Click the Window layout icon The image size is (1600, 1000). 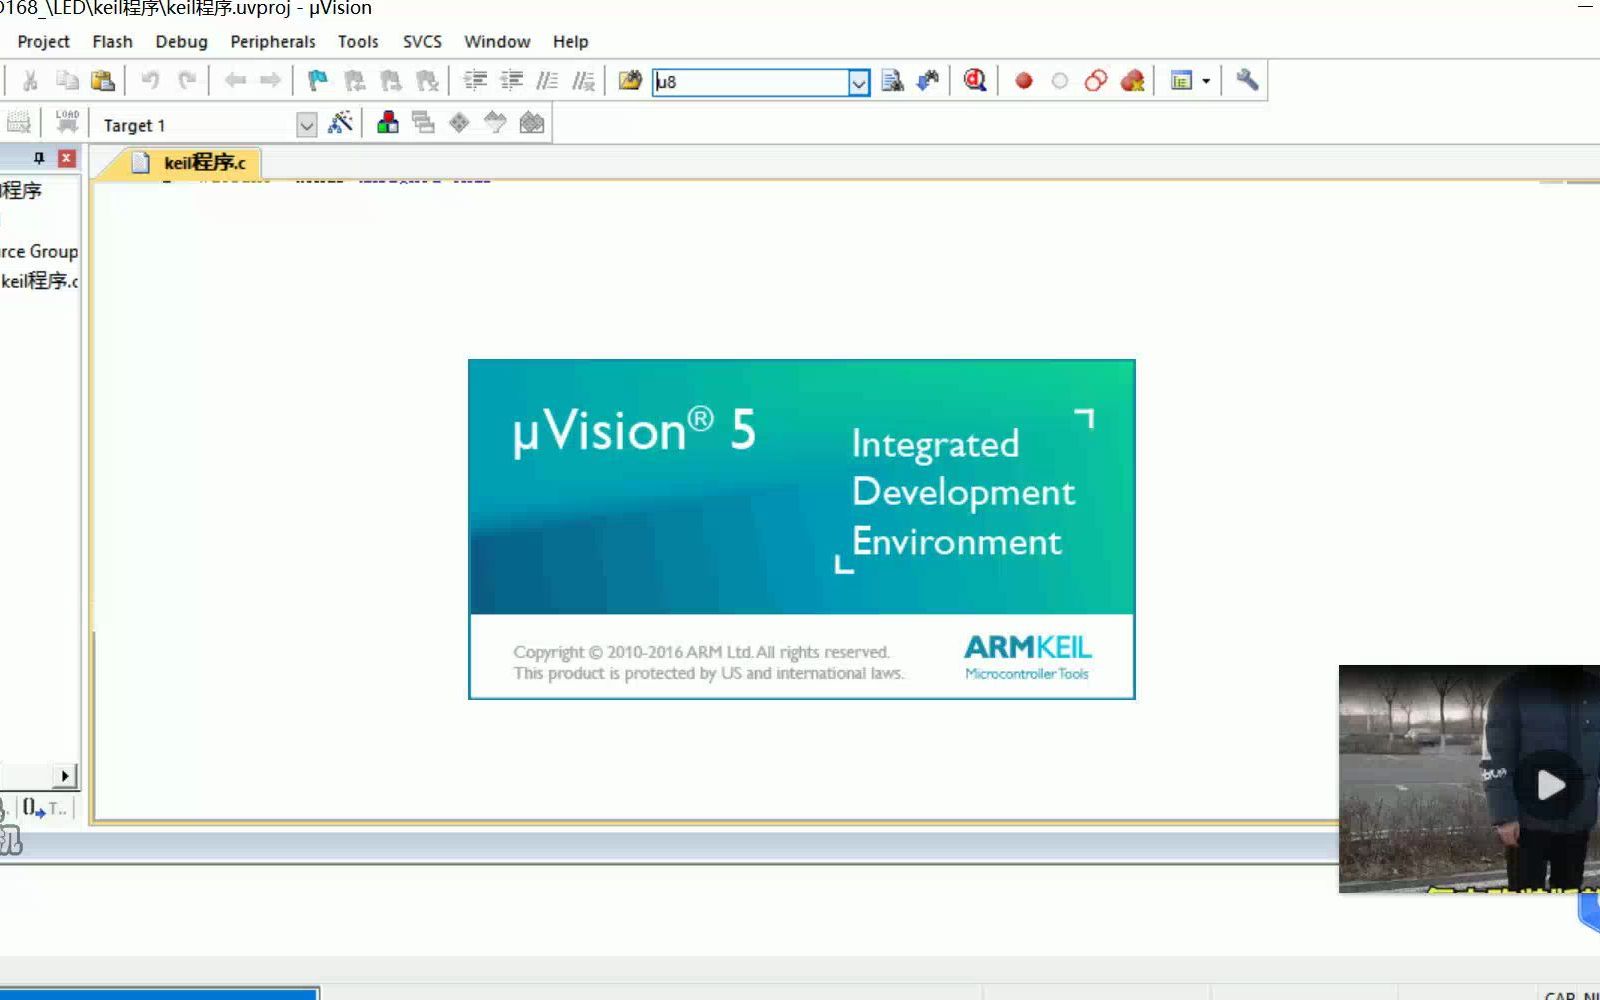(1181, 81)
